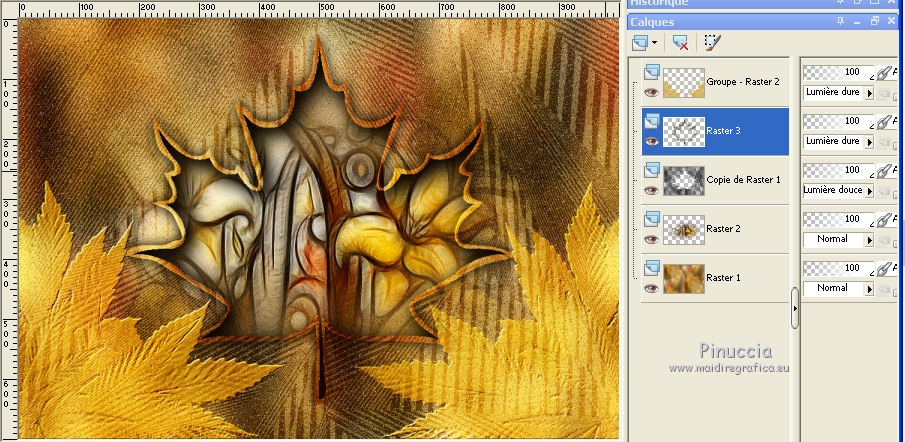Minimize the Calques panel
Viewport: 905px width, 442px height.
(x=857, y=21)
